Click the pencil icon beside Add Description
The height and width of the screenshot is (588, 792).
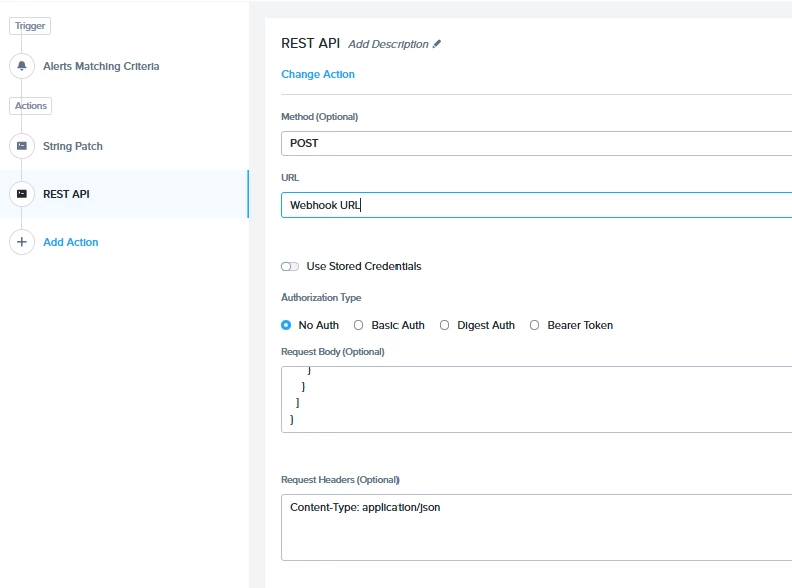pos(437,44)
